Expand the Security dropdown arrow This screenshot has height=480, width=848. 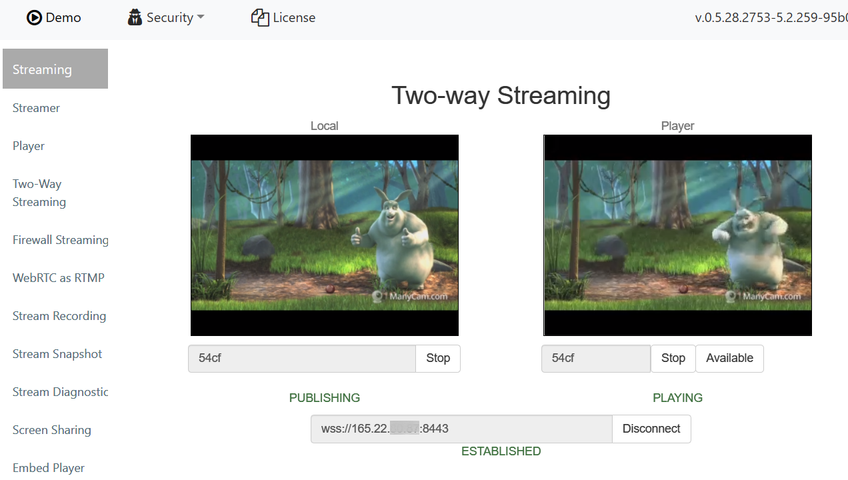tap(201, 17)
